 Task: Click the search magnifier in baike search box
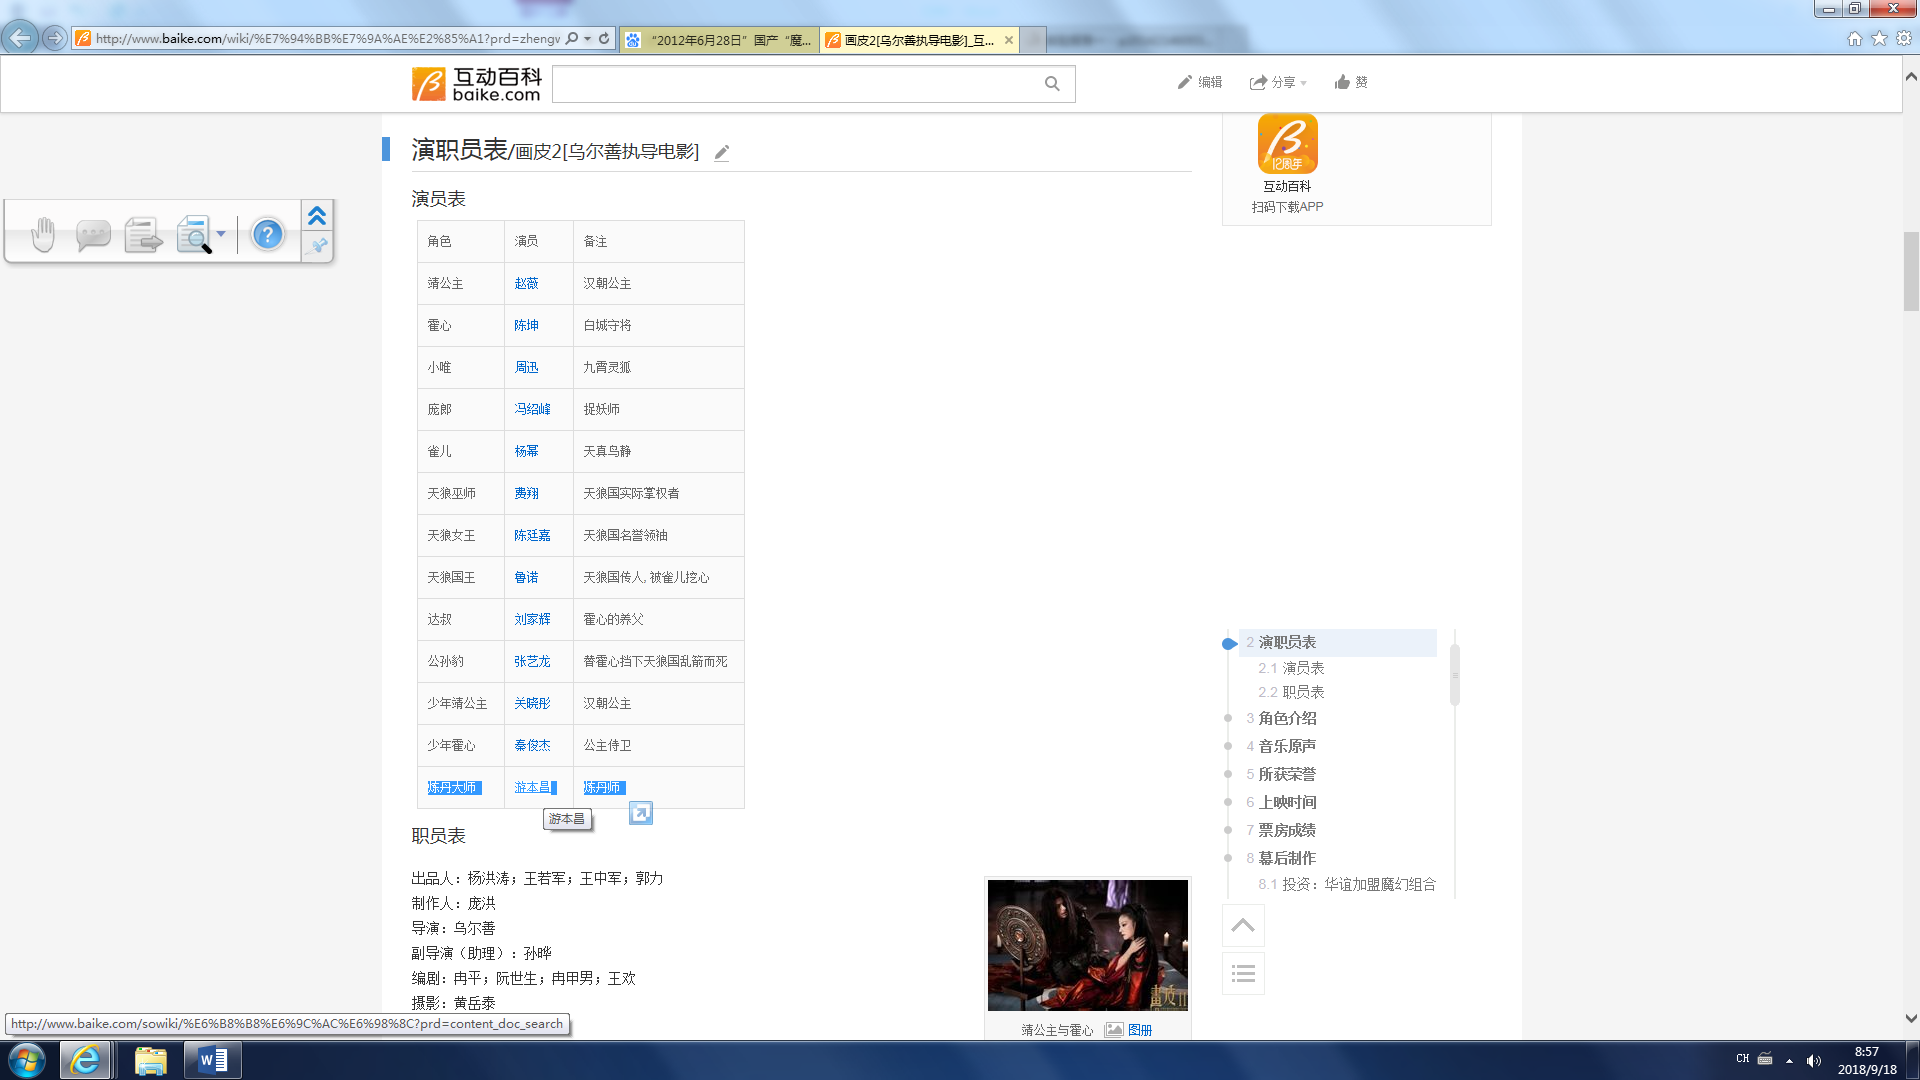tap(1052, 84)
